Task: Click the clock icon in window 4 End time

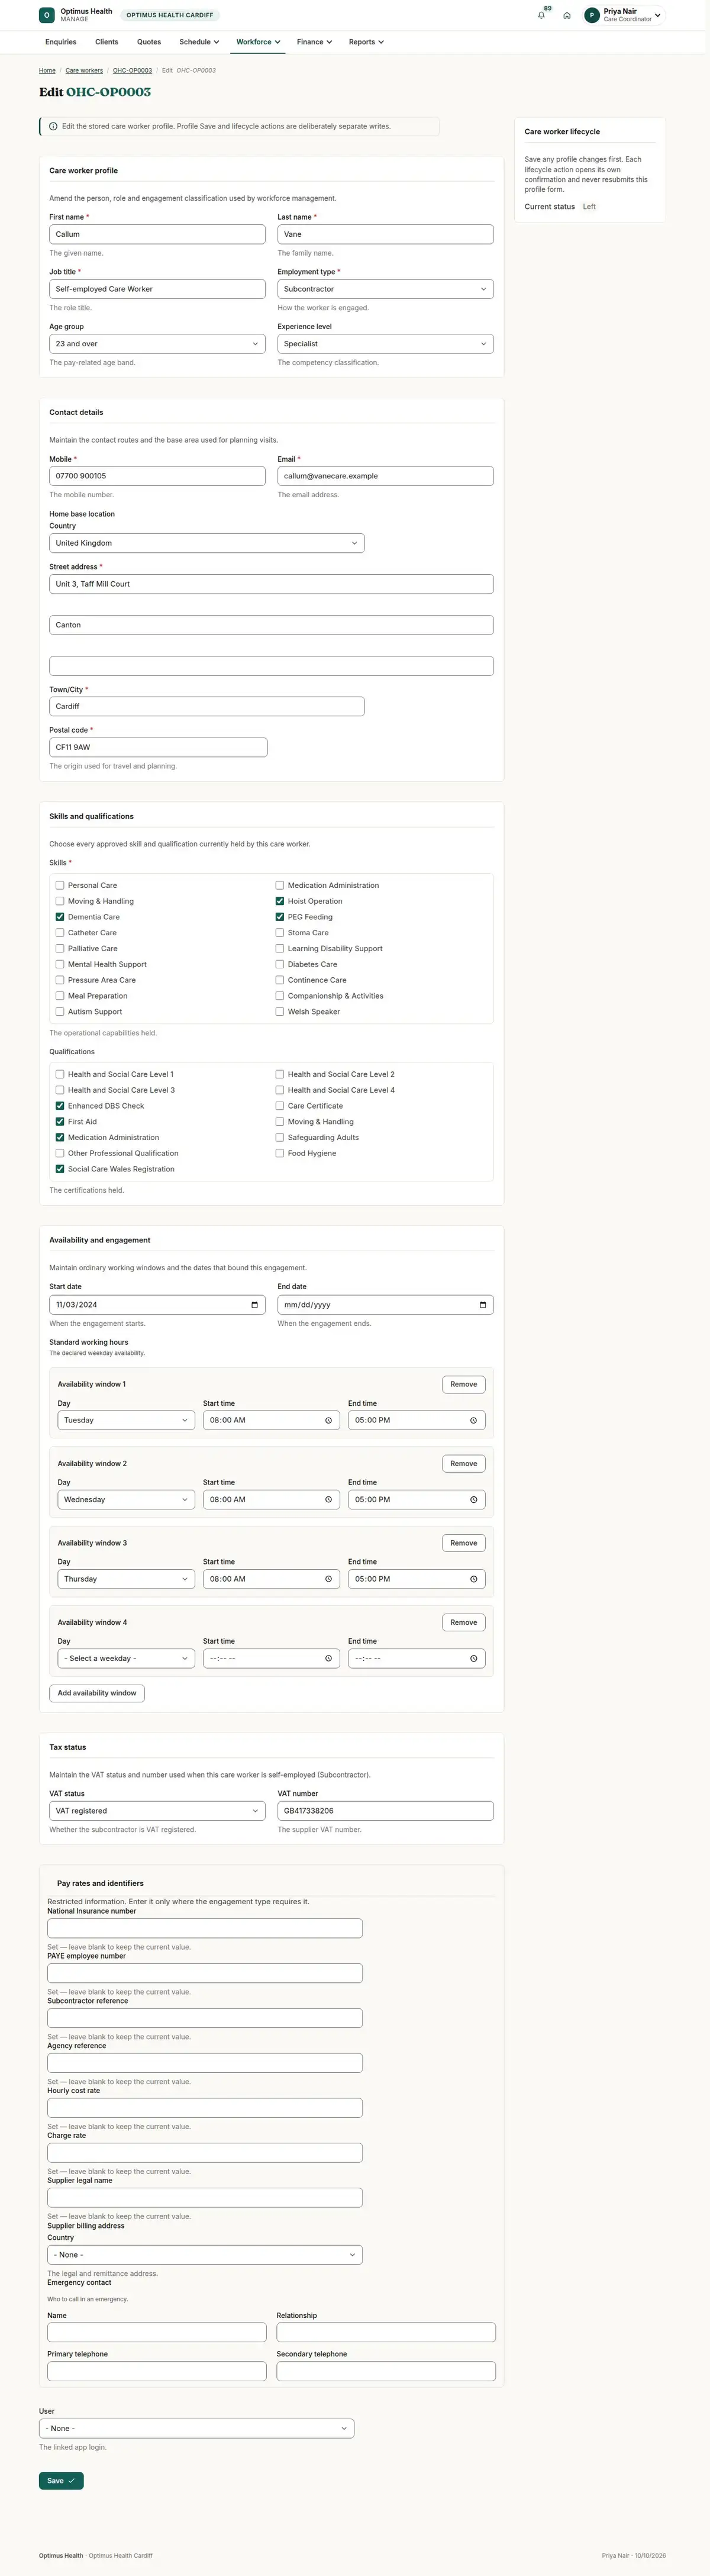Action: coord(473,1659)
